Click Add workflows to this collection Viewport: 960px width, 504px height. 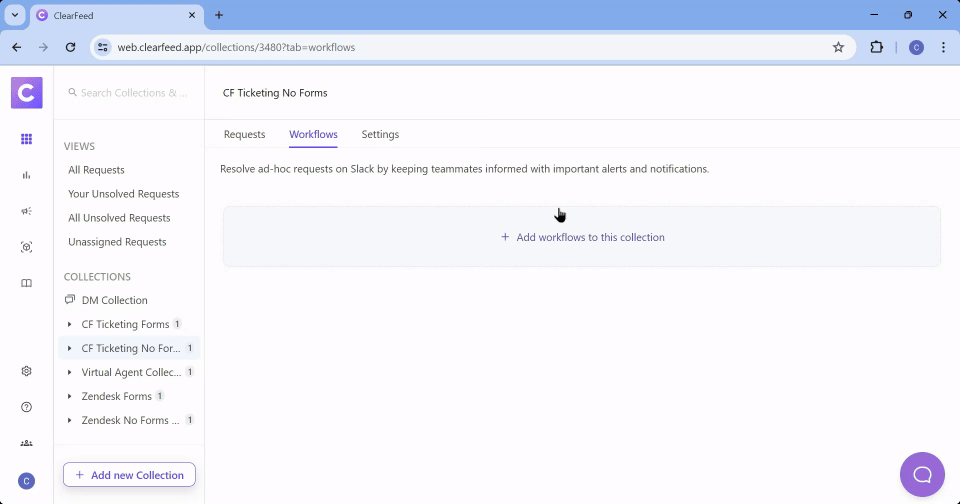tap(582, 237)
